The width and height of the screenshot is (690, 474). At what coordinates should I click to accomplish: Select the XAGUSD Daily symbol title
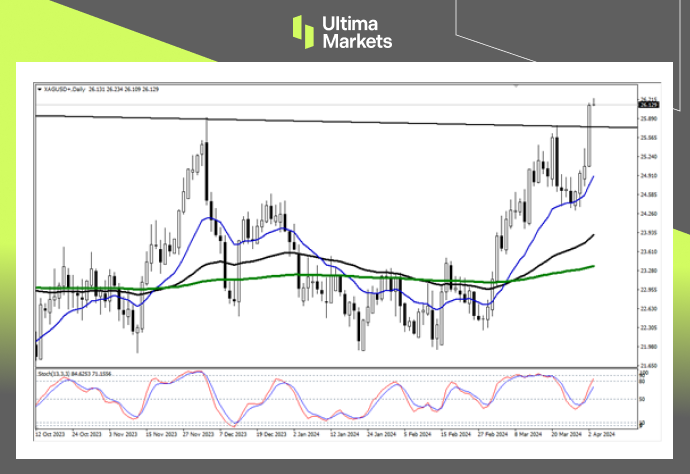tap(65, 89)
